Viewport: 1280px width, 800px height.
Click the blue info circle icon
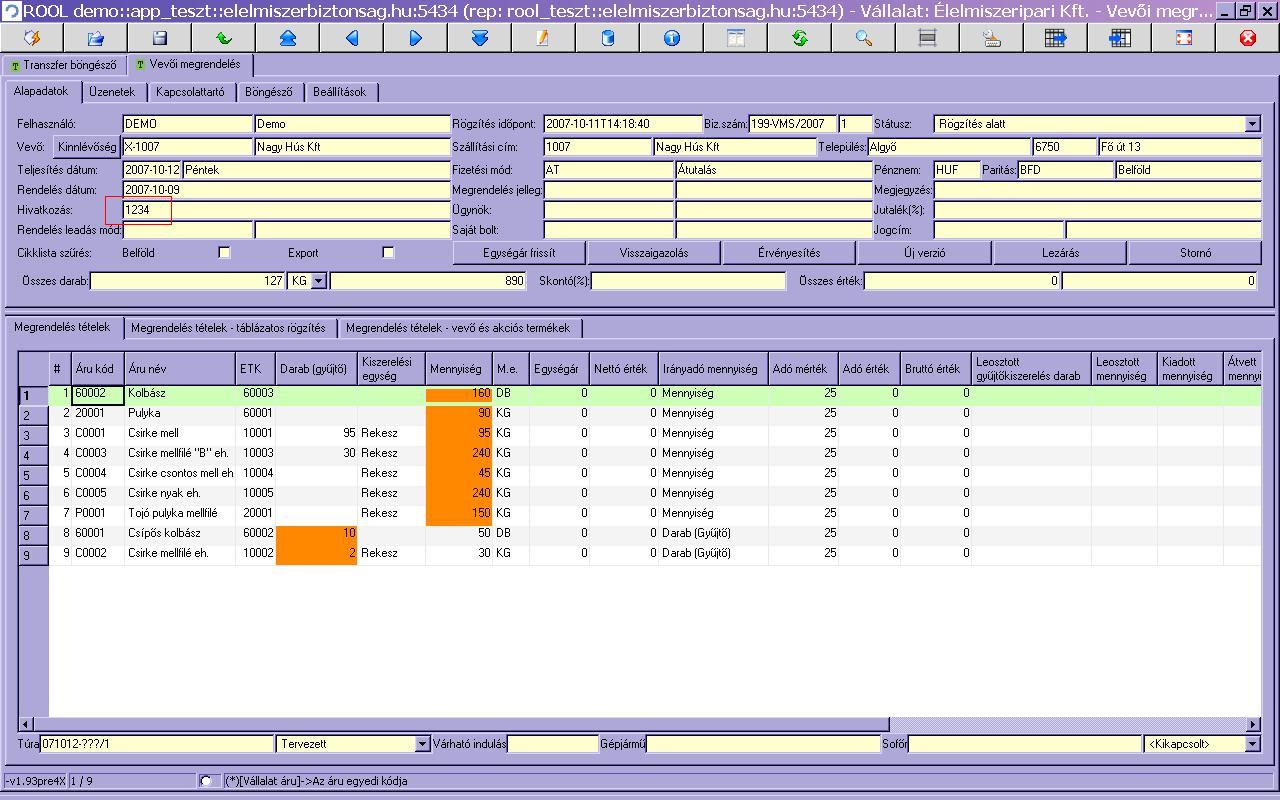672,38
